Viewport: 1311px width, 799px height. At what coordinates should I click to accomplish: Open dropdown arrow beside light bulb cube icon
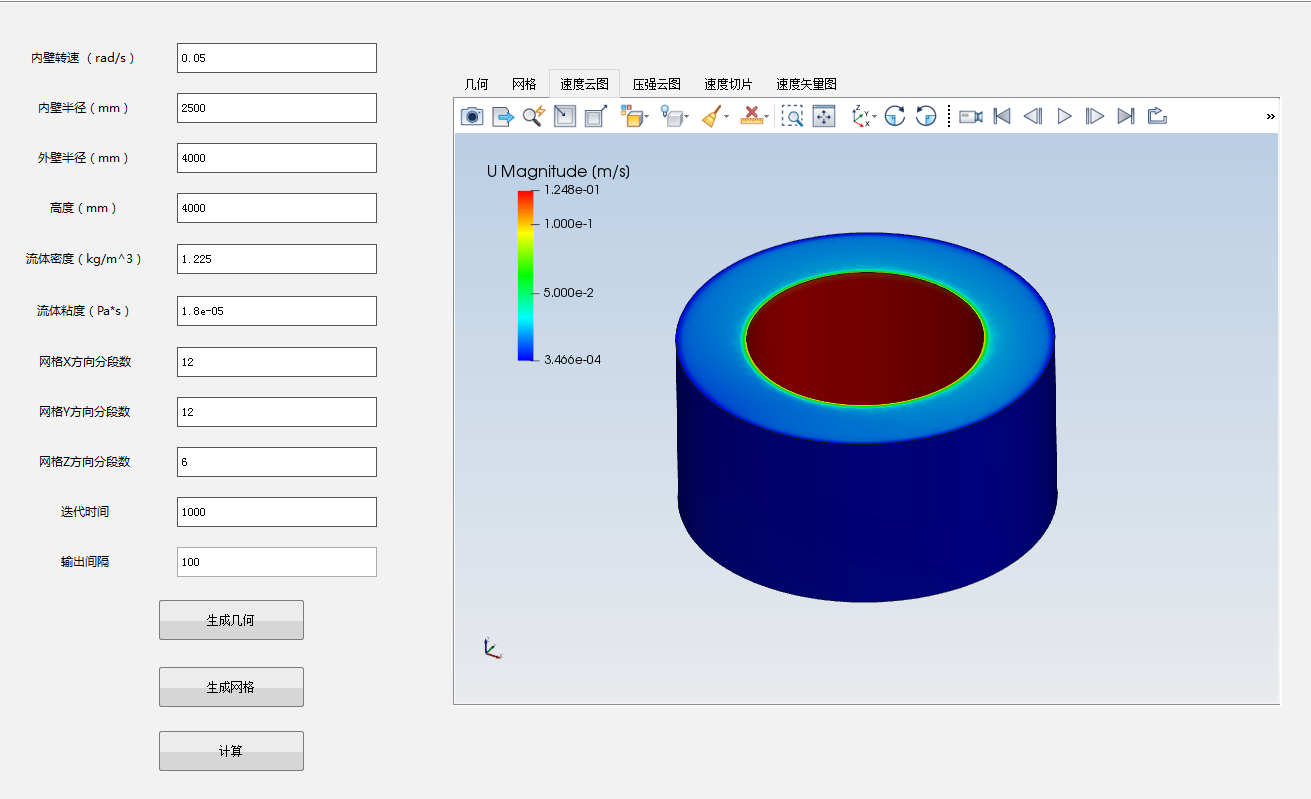pyautogui.click(x=687, y=118)
